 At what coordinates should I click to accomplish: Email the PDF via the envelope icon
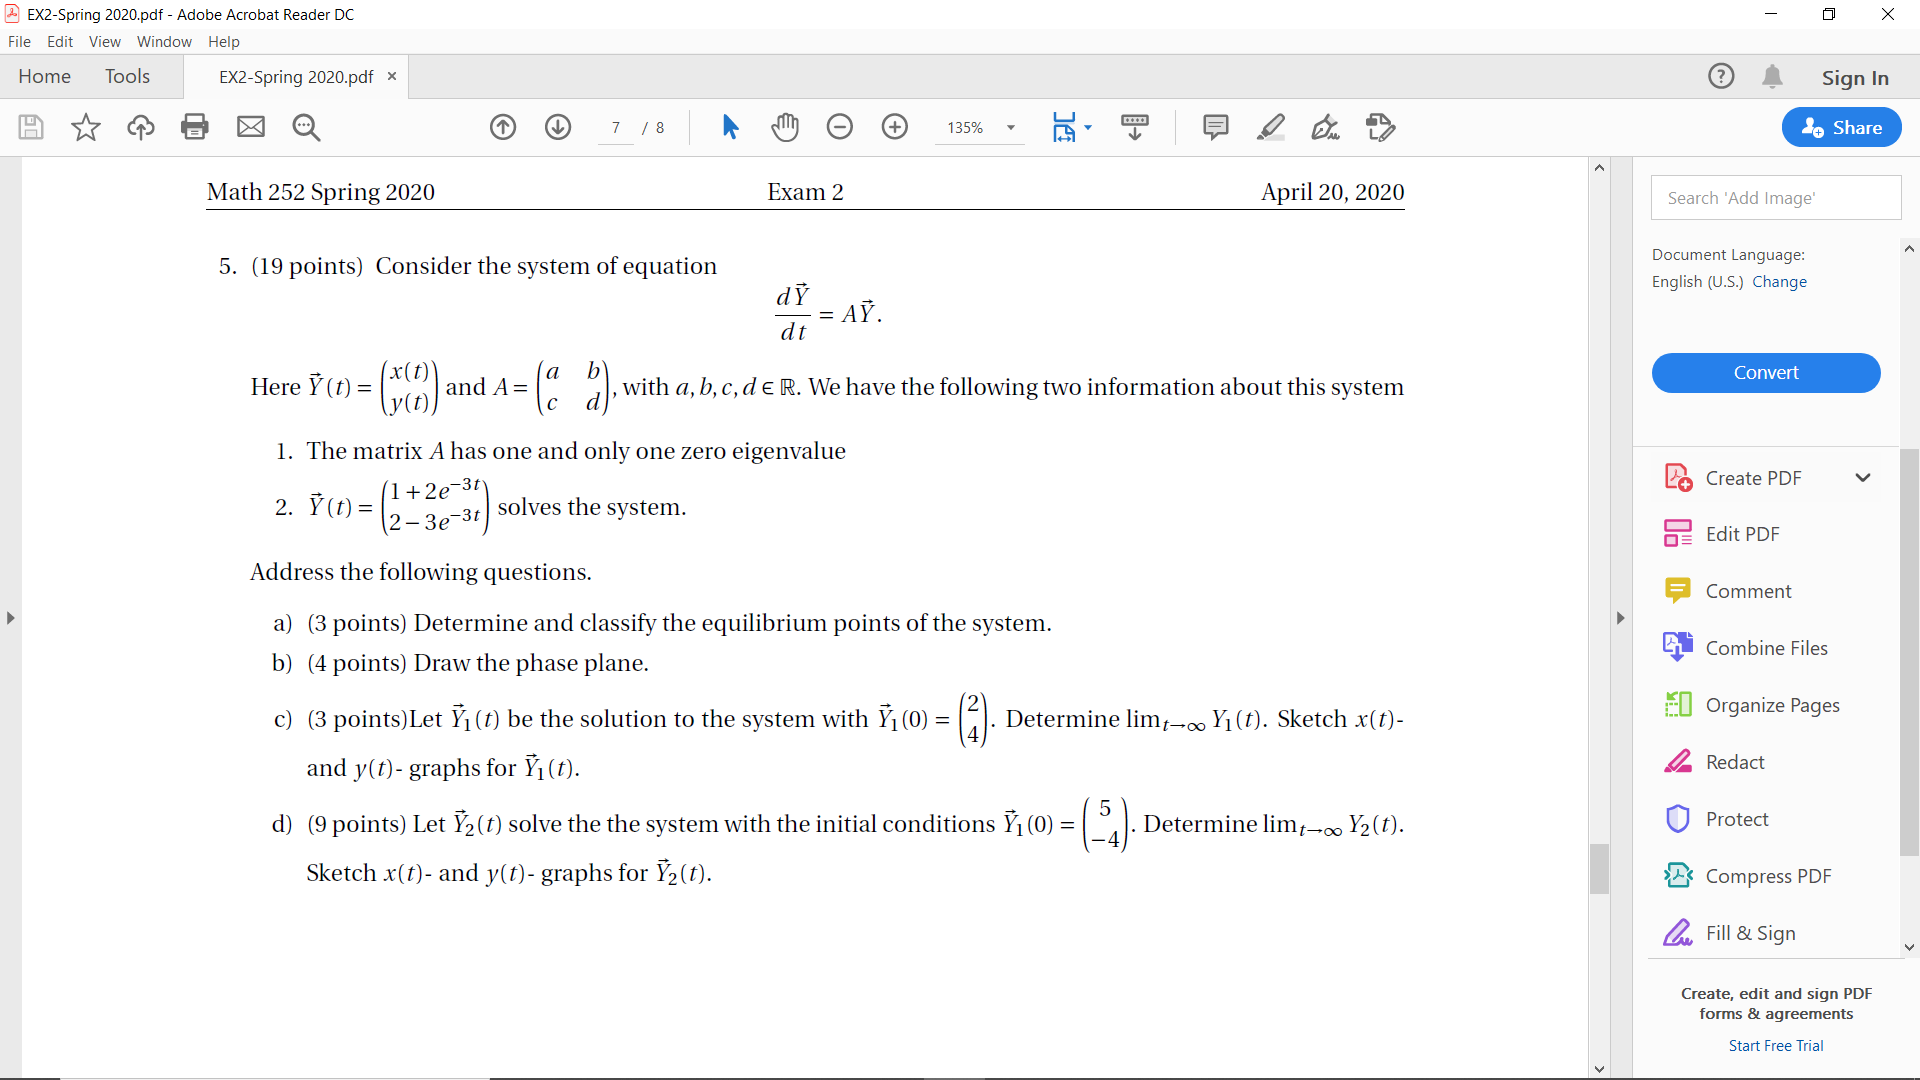(251, 127)
